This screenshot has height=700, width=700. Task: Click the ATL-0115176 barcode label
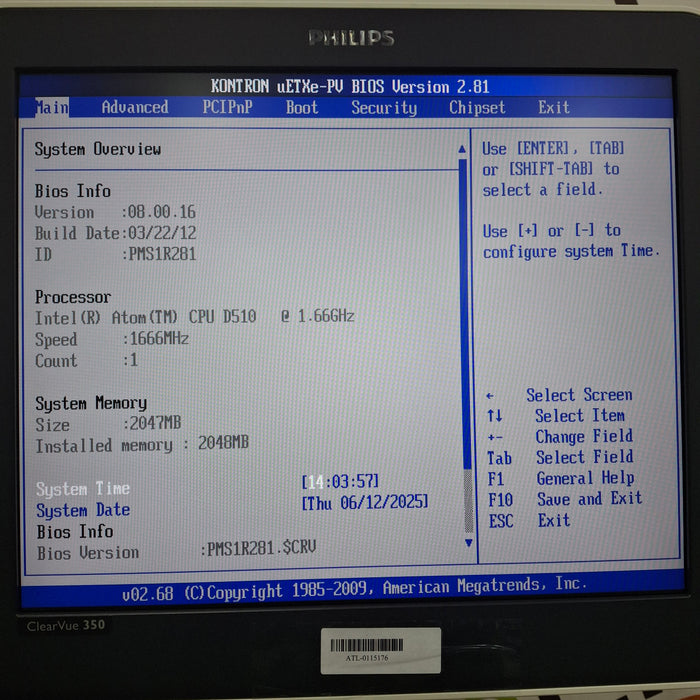point(381,650)
